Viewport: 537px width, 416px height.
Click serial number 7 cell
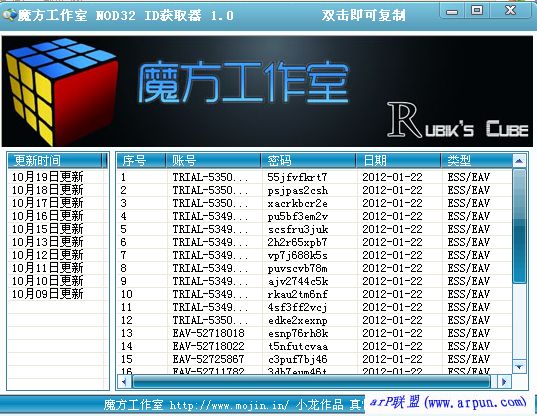pyautogui.click(x=123, y=255)
